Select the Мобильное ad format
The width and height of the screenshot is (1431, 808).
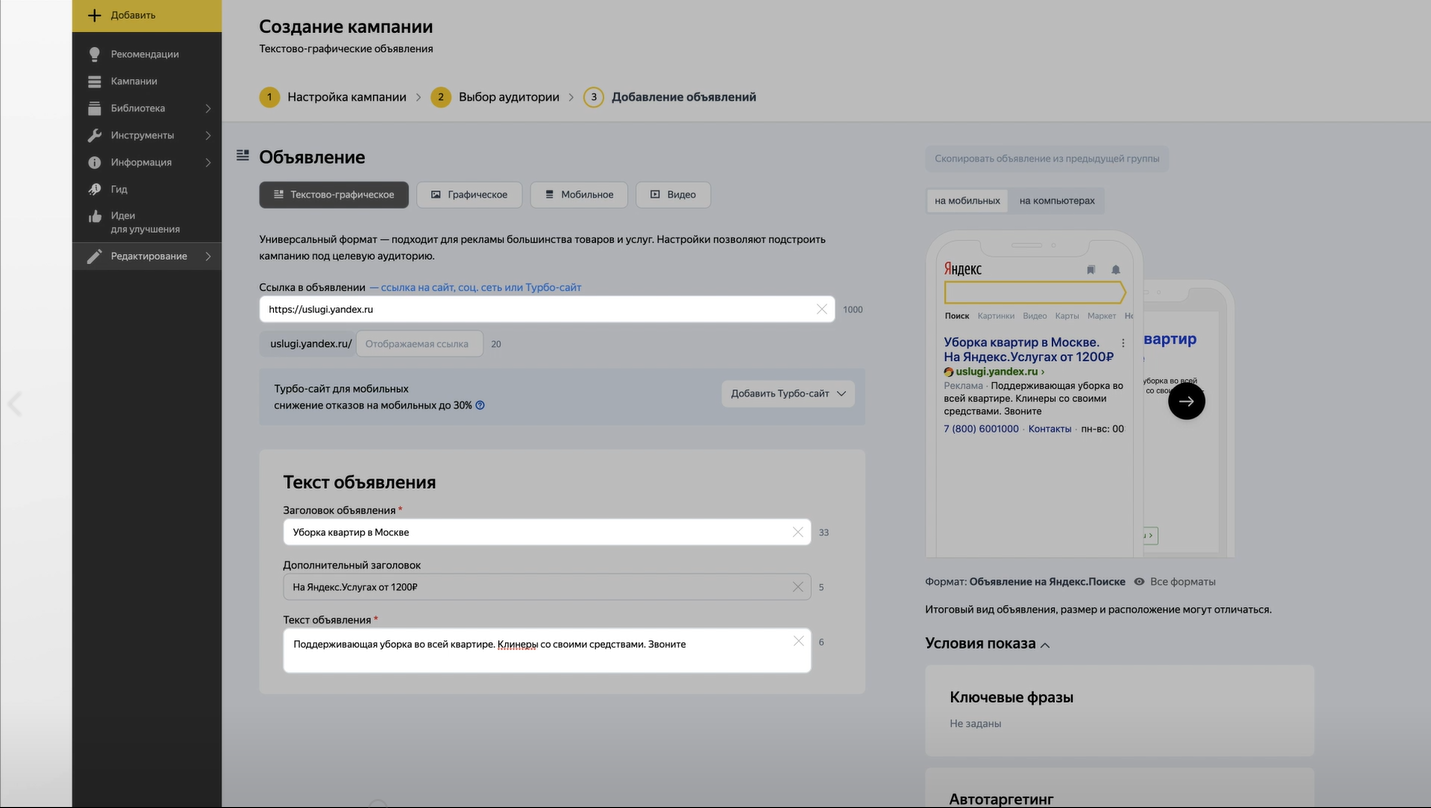point(579,194)
